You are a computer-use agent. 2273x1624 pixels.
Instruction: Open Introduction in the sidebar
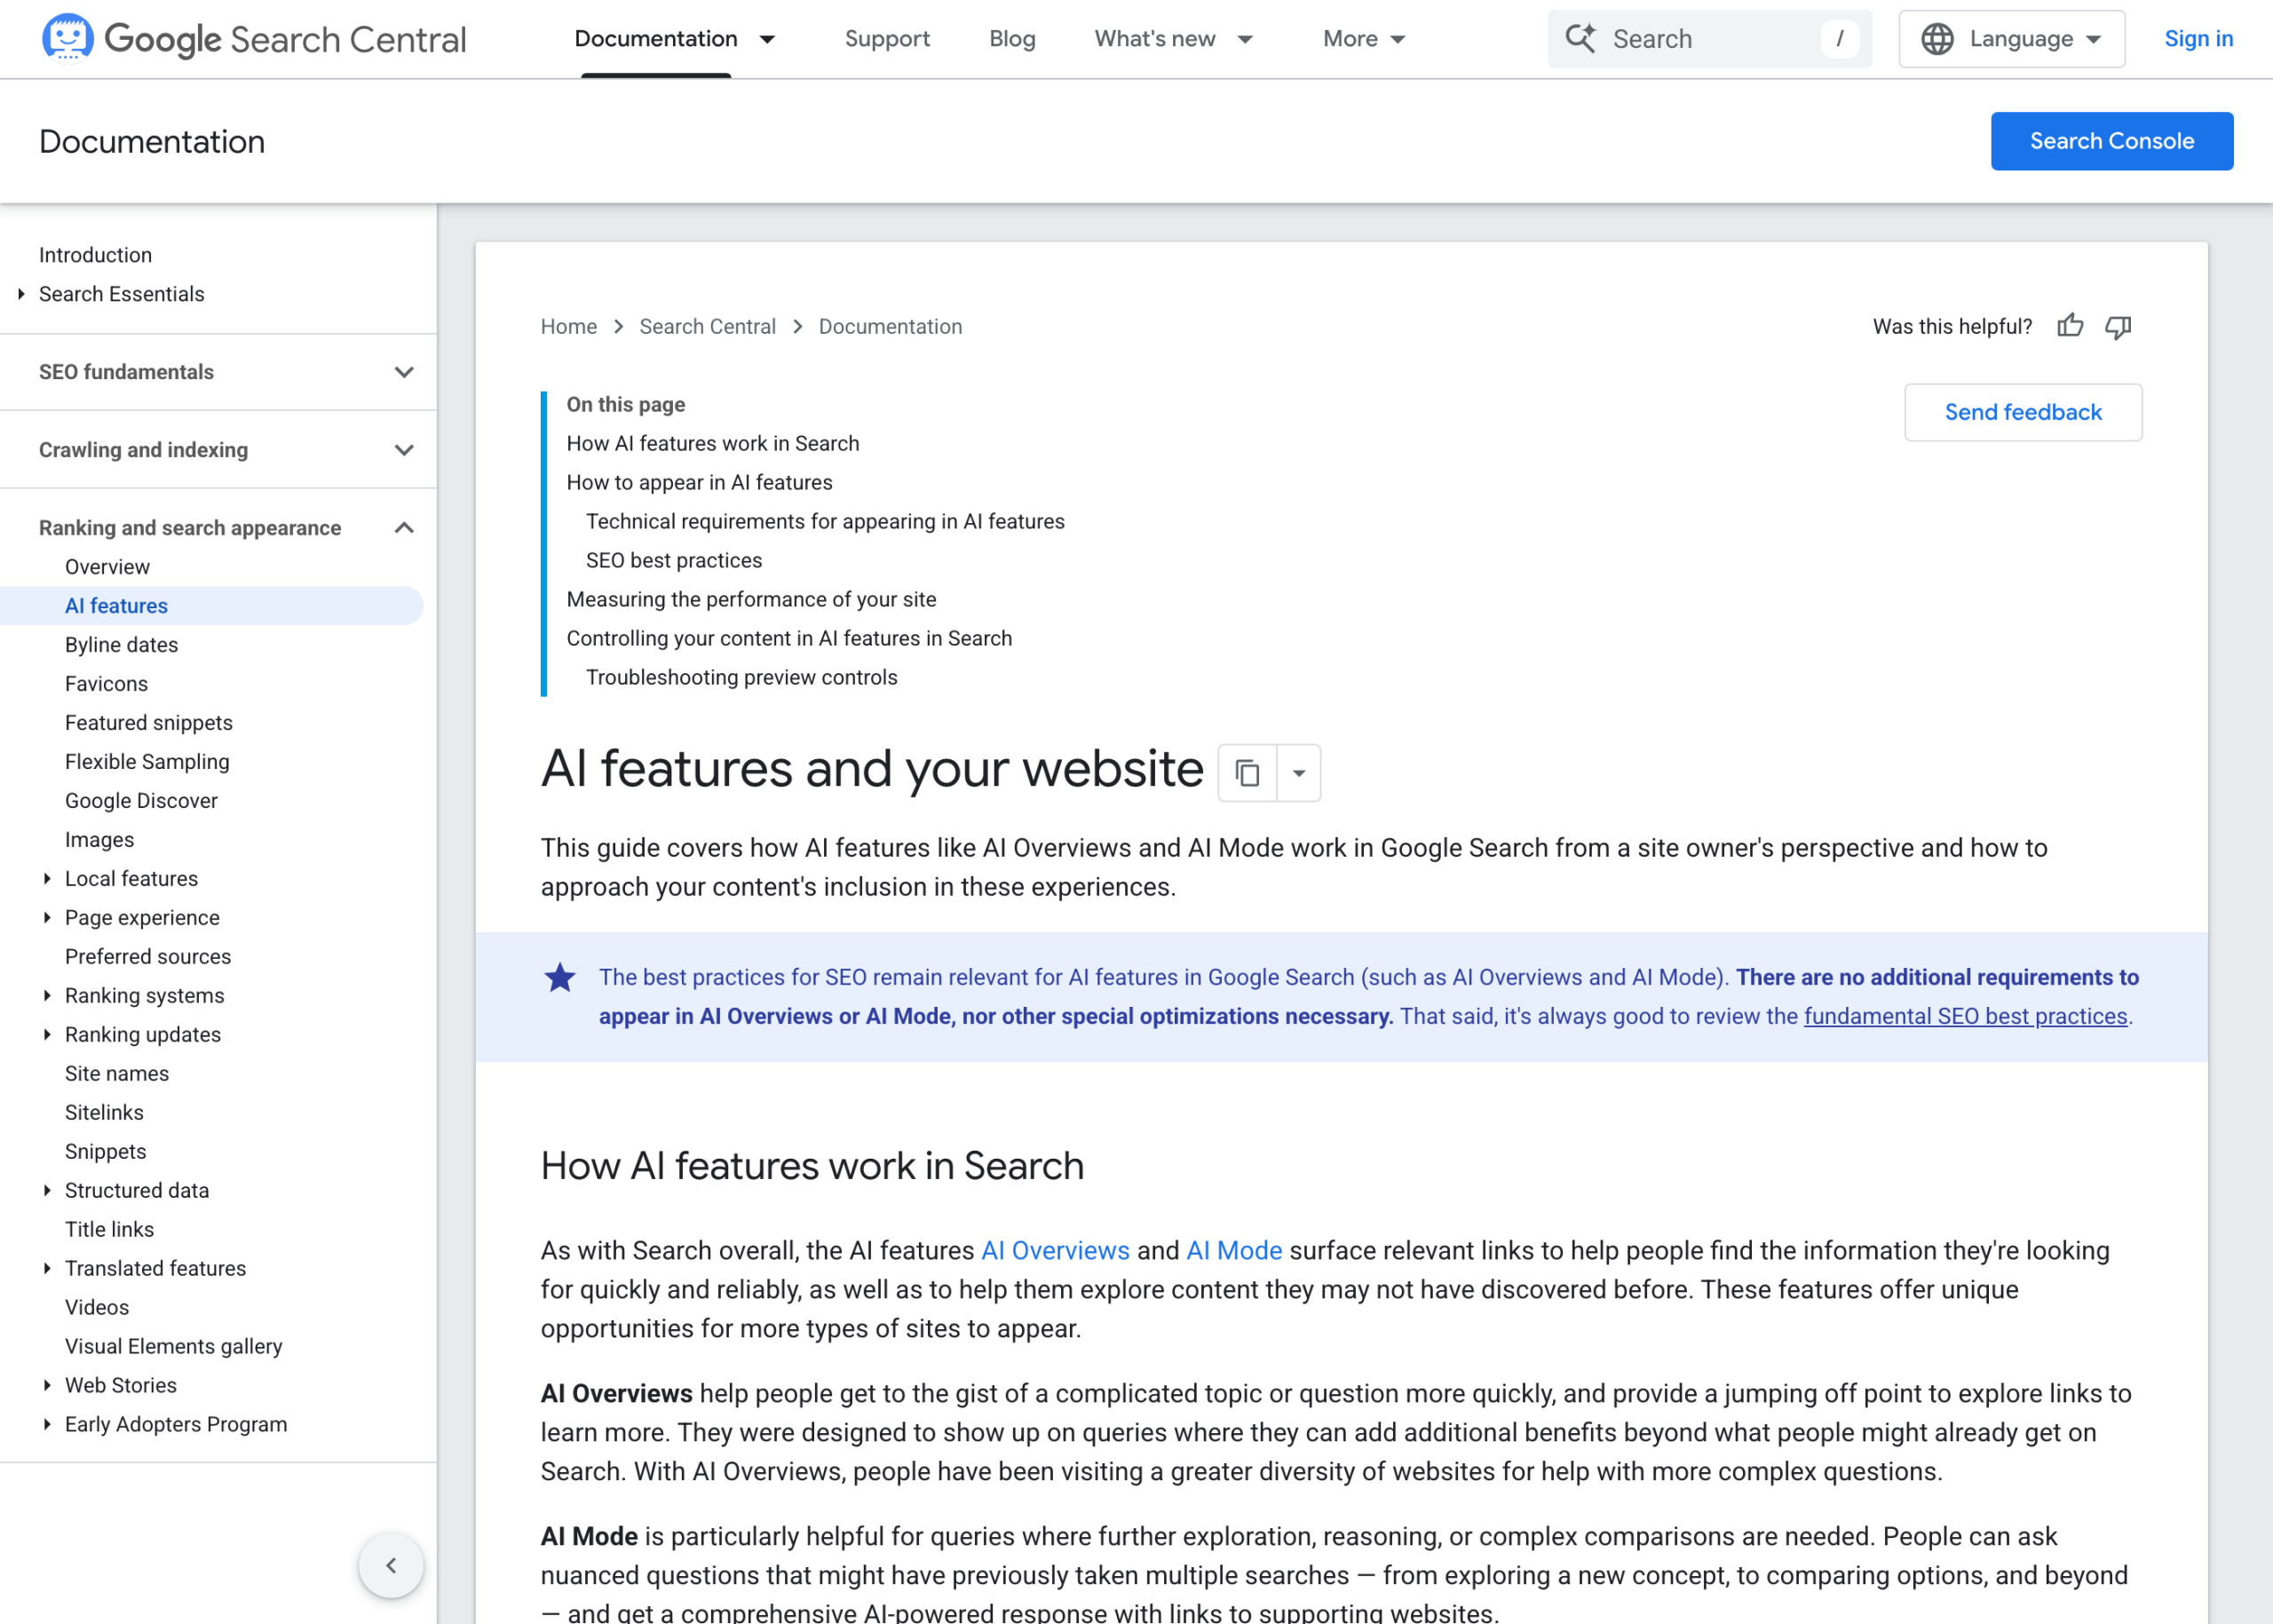(x=95, y=255)
